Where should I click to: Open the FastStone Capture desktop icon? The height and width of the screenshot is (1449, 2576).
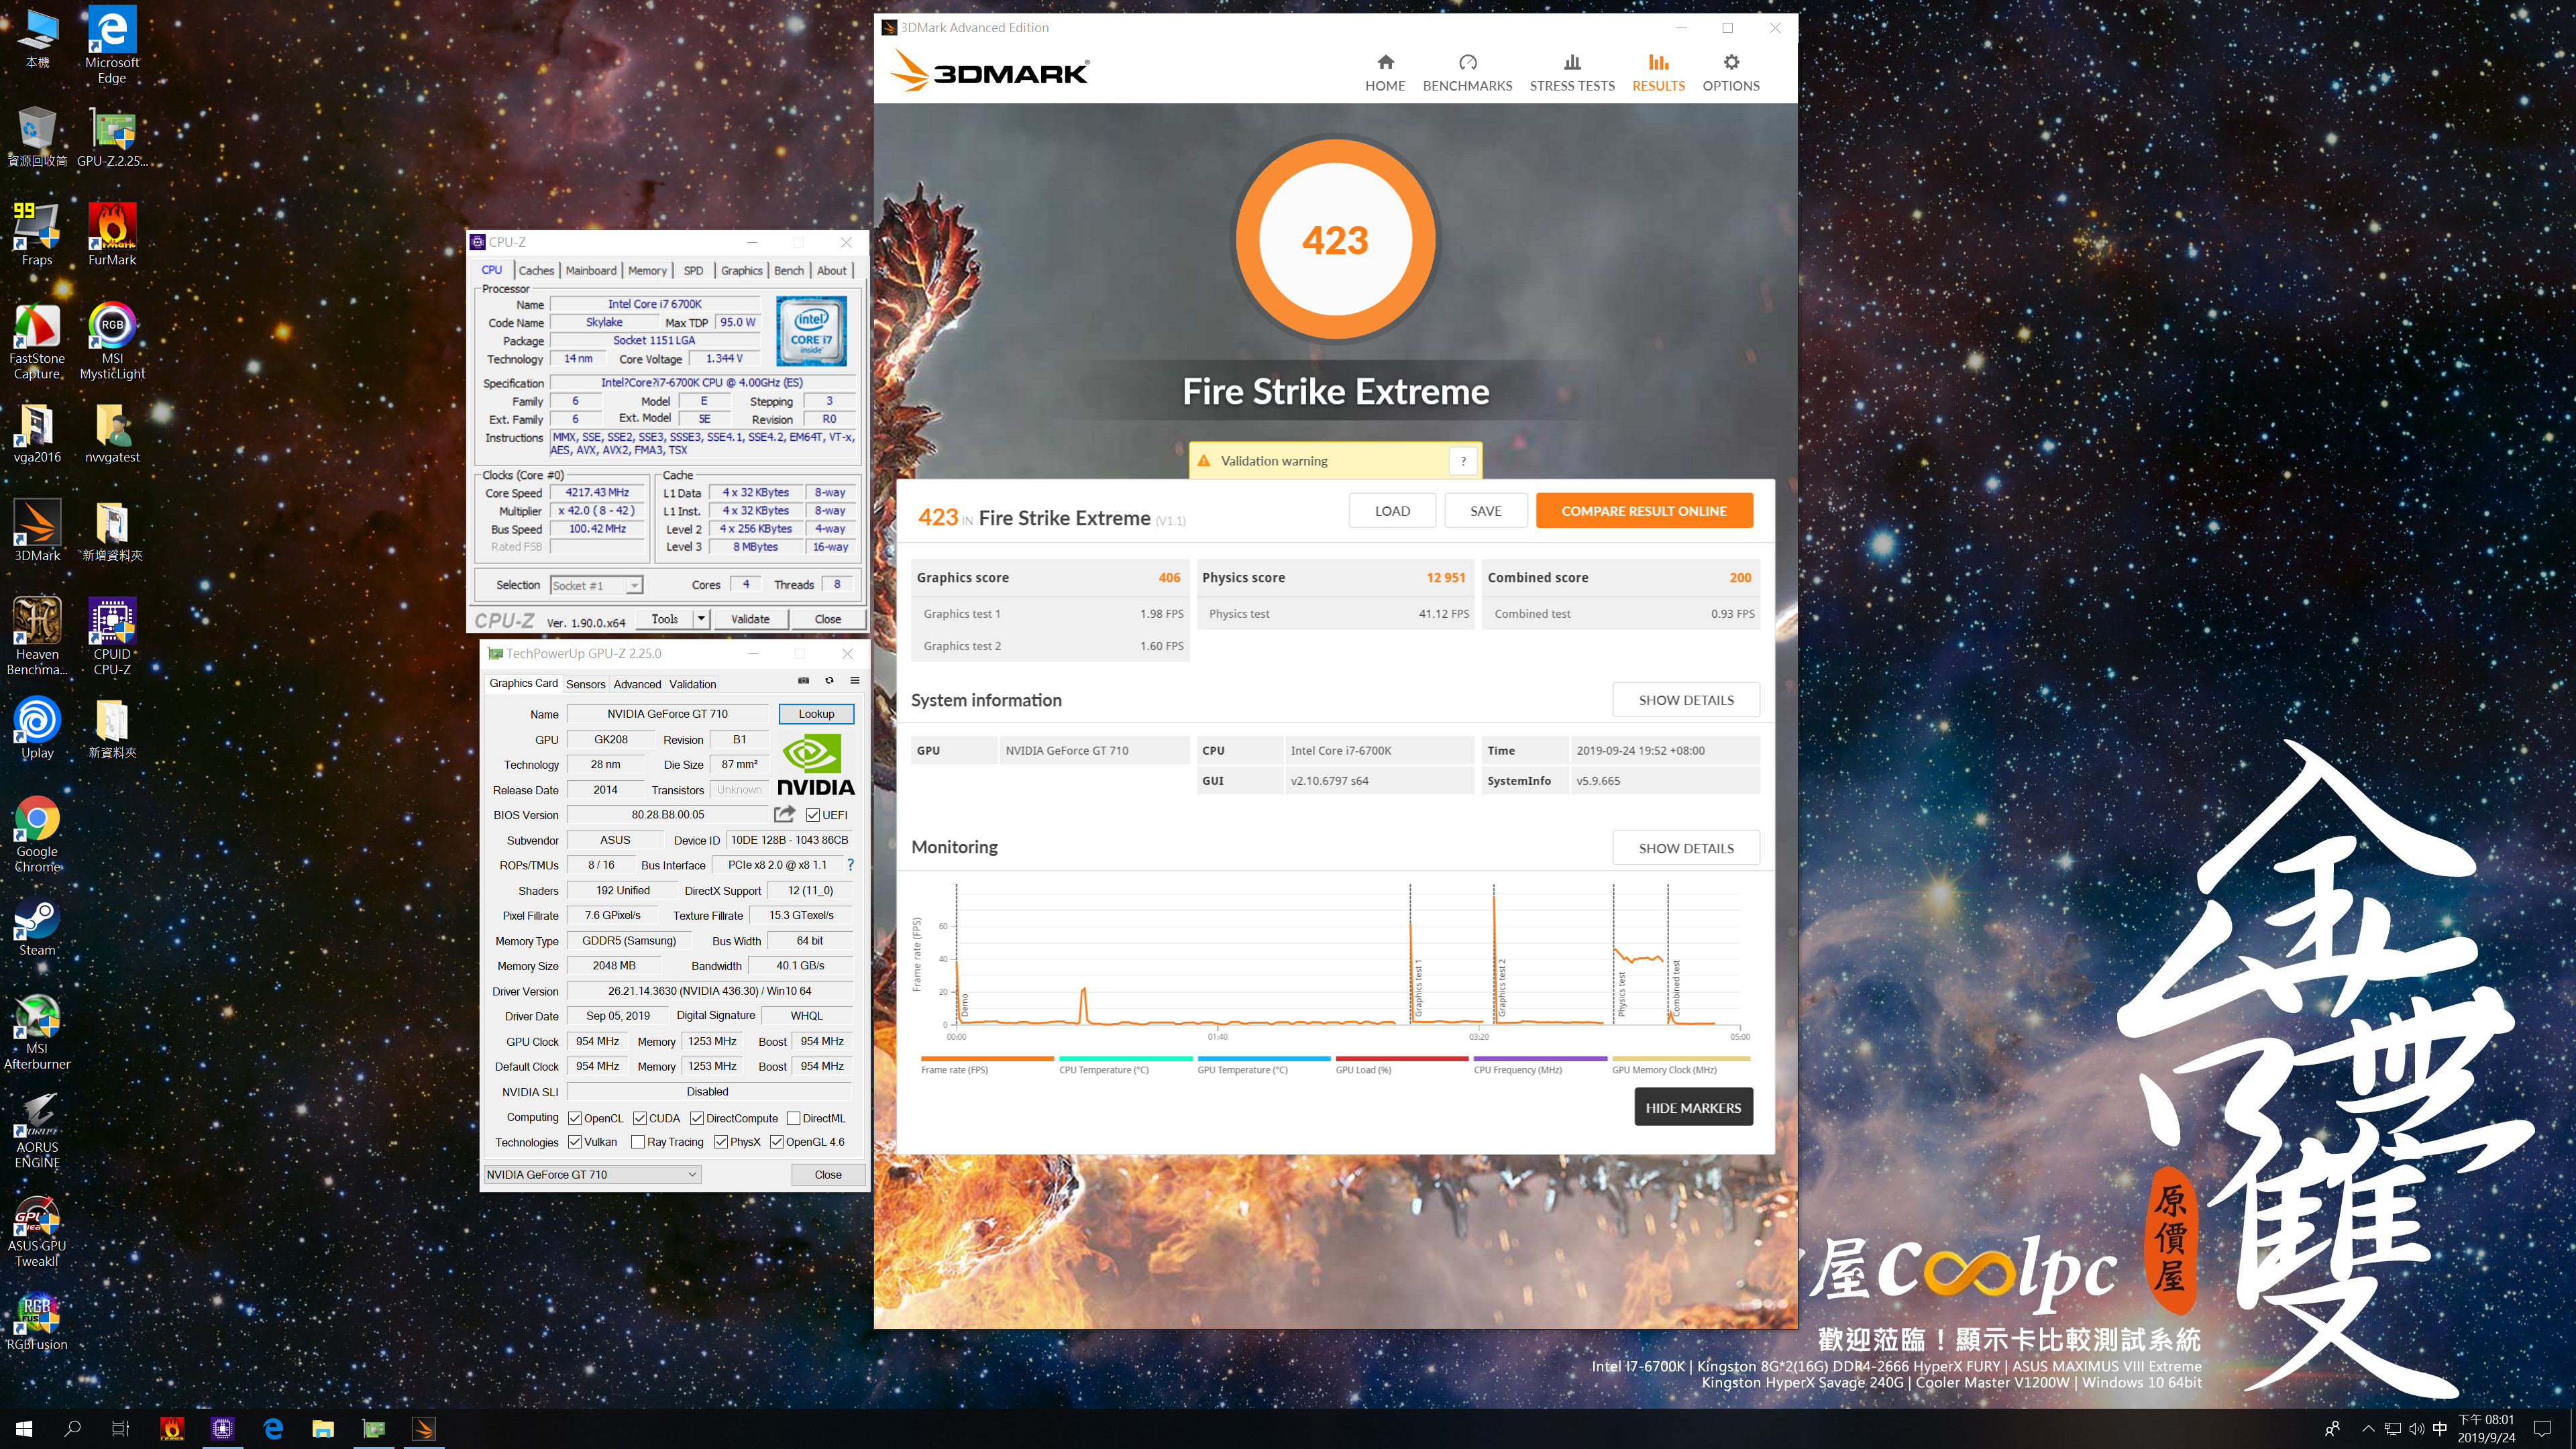click(37, 340)
